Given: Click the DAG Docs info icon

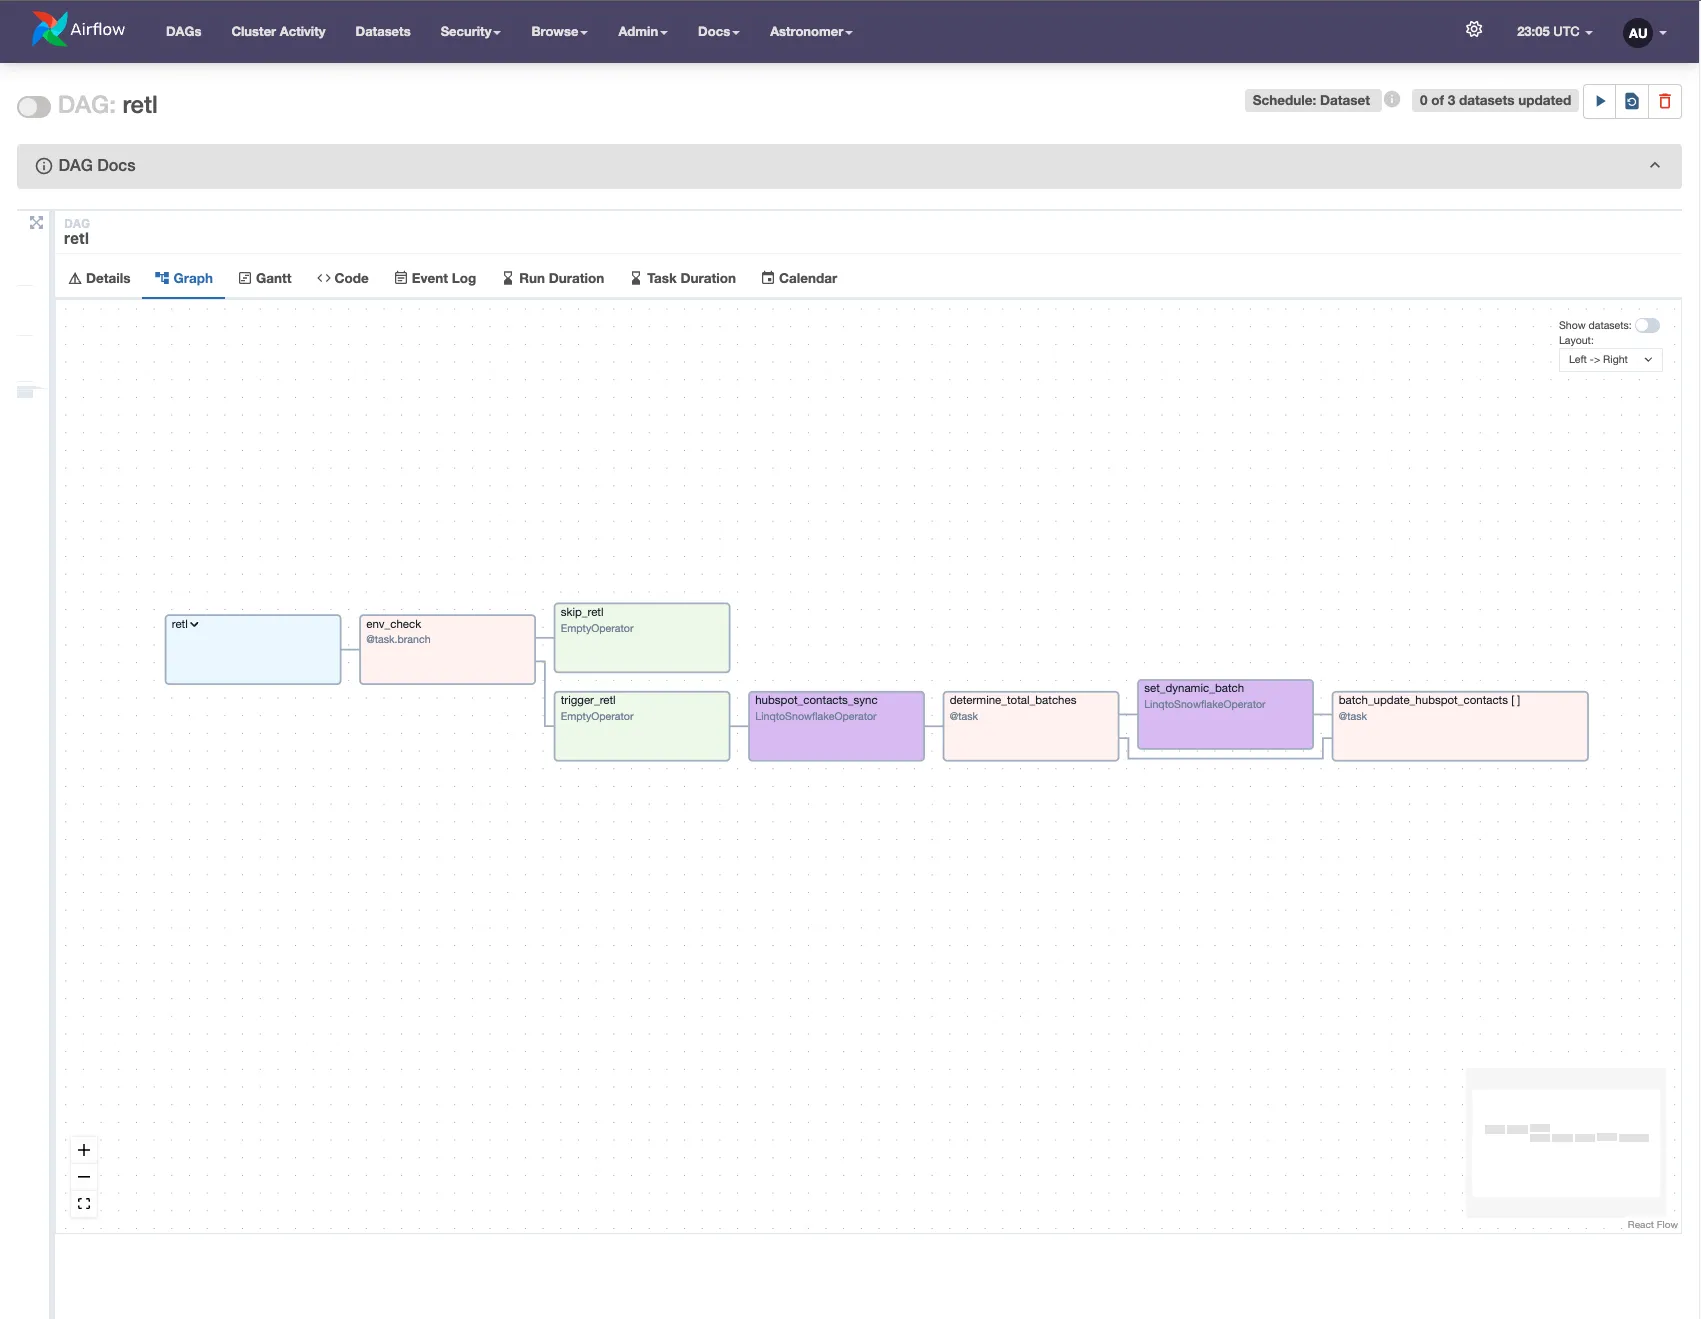Looking at the screenshot, I should [44, 166].
